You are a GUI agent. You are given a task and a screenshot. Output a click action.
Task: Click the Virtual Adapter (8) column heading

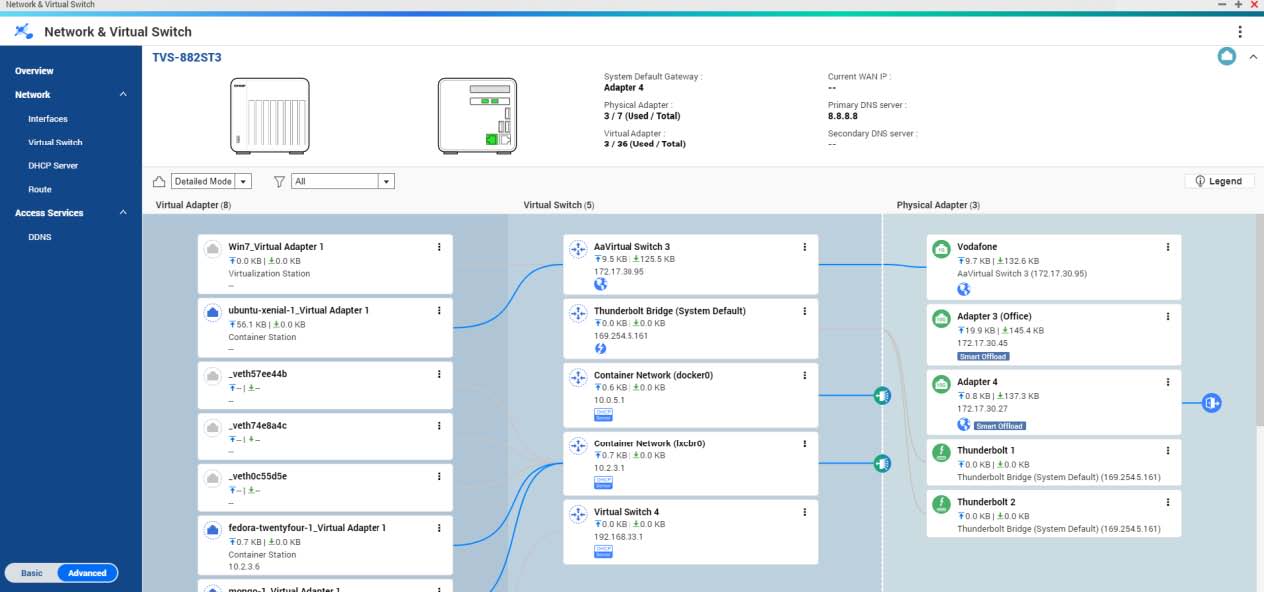pos(193,205)
